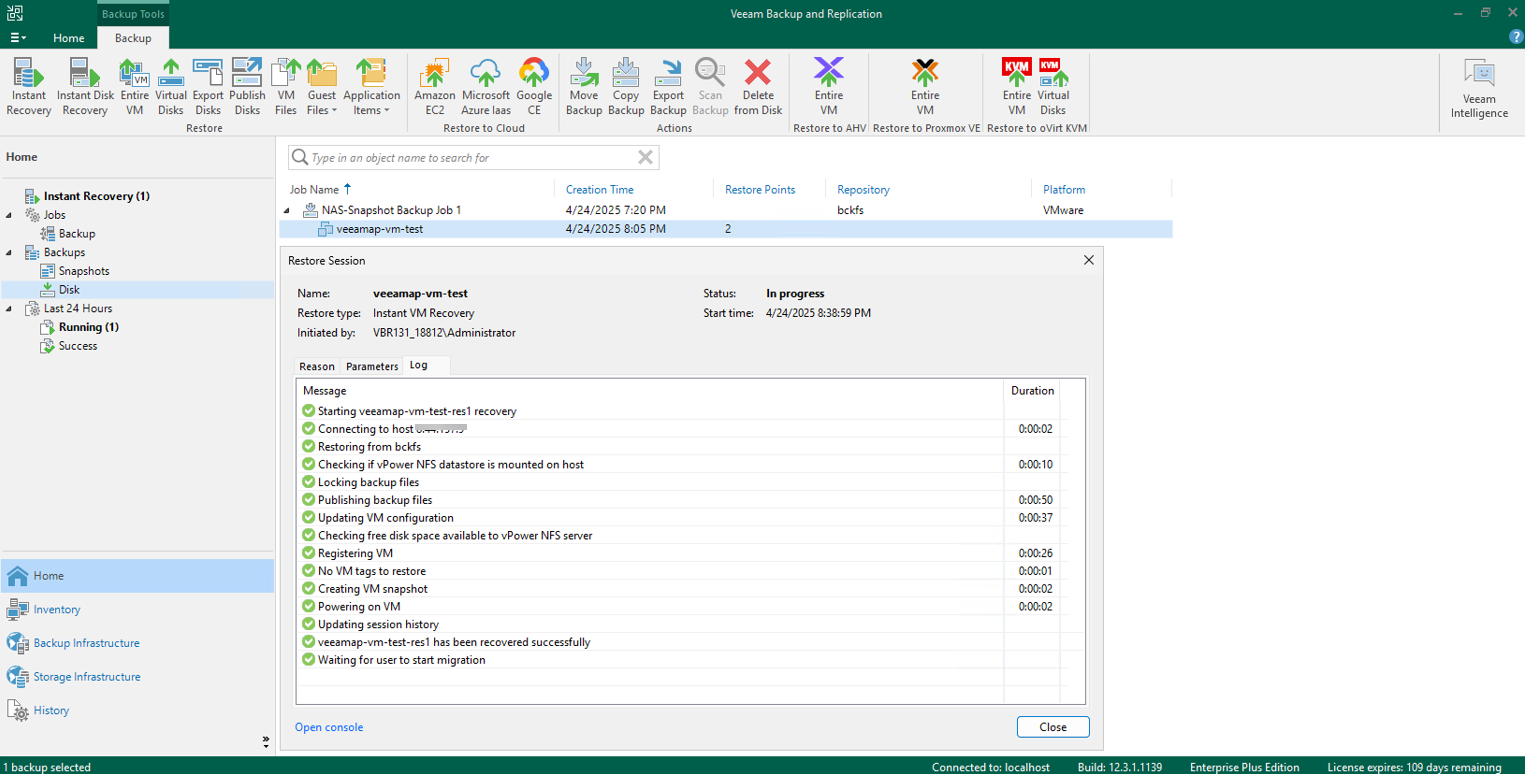1525x774 pixels.
Task: Collapse NAS-Snapshot Backup Job 1 row
Action: pyautogui.click(x=287, y=211)
